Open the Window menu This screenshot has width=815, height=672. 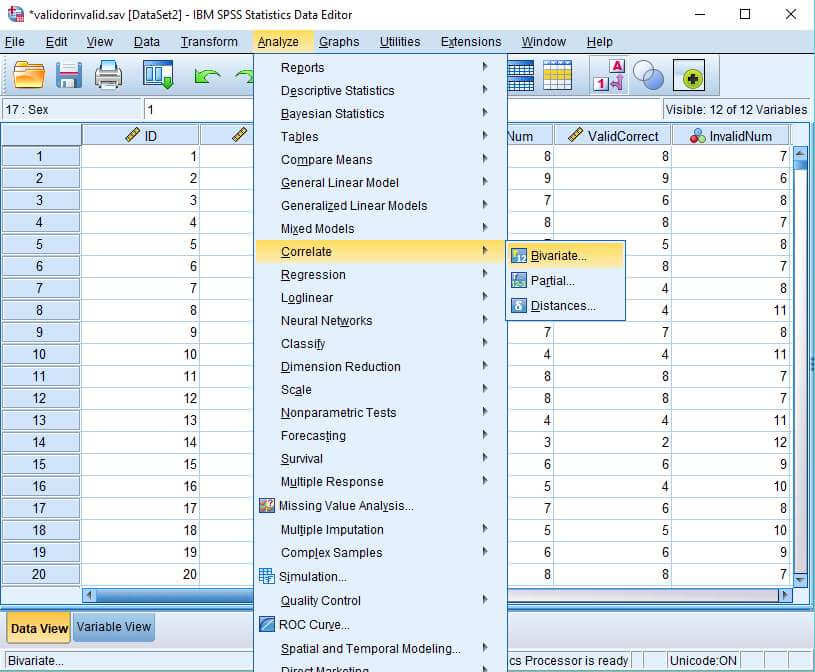tap(544, 42)
